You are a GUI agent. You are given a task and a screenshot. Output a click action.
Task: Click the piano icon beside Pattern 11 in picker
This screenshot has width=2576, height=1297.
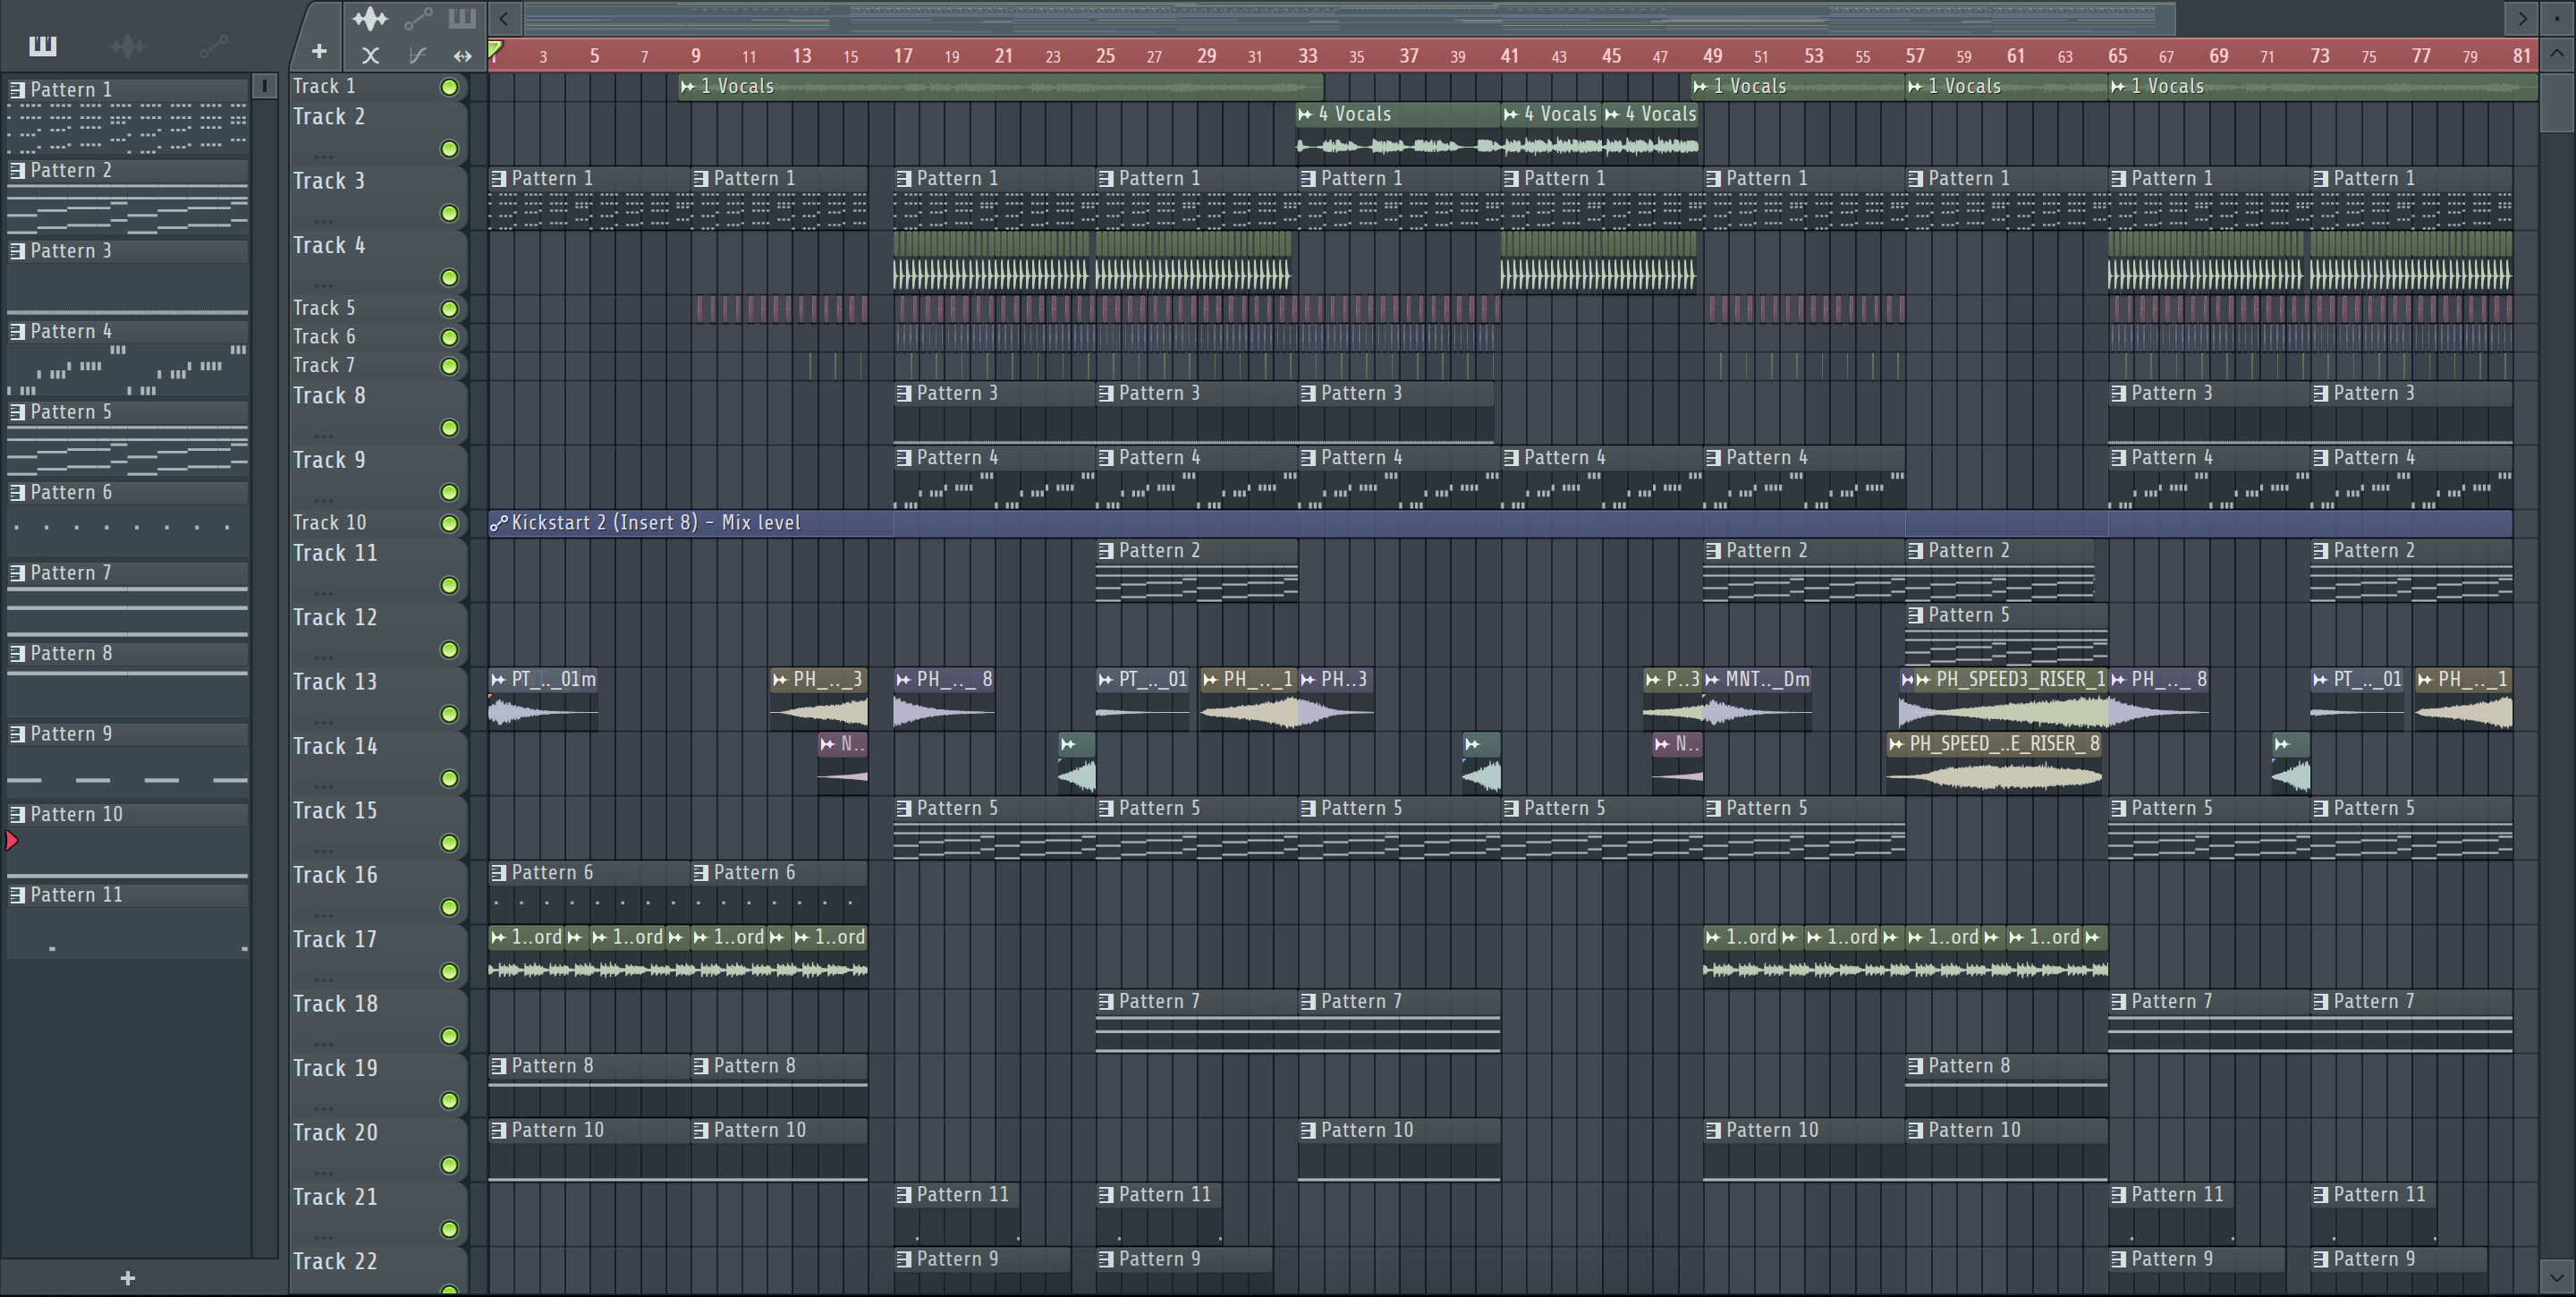[x=17, y=895]
